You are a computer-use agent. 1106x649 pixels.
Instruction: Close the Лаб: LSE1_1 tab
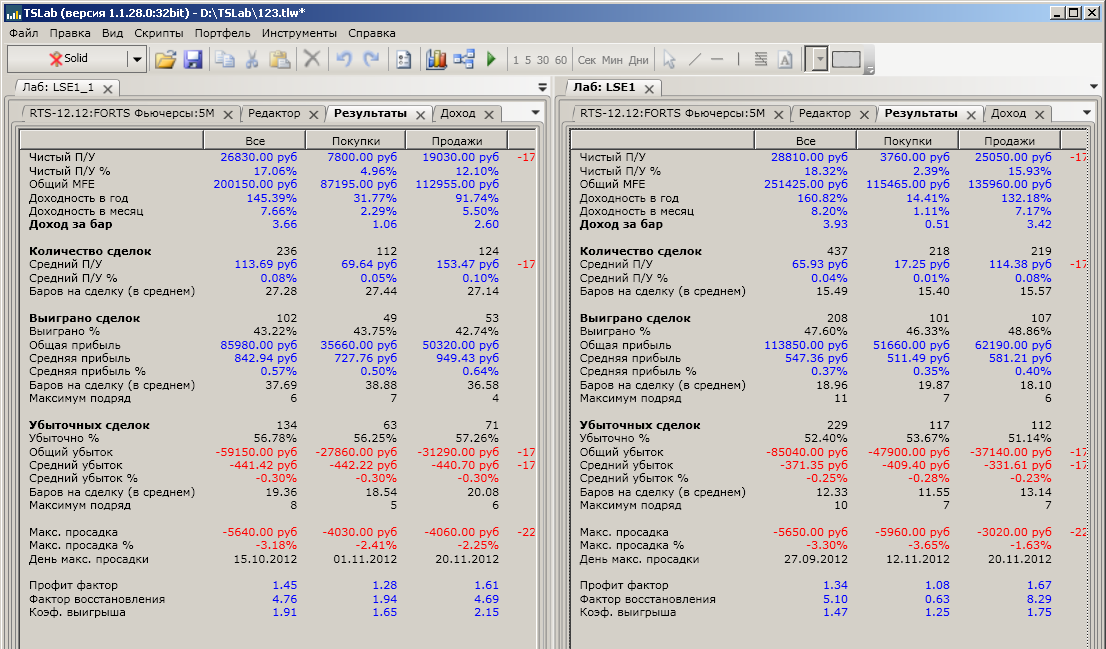click(x=107, y=88)
